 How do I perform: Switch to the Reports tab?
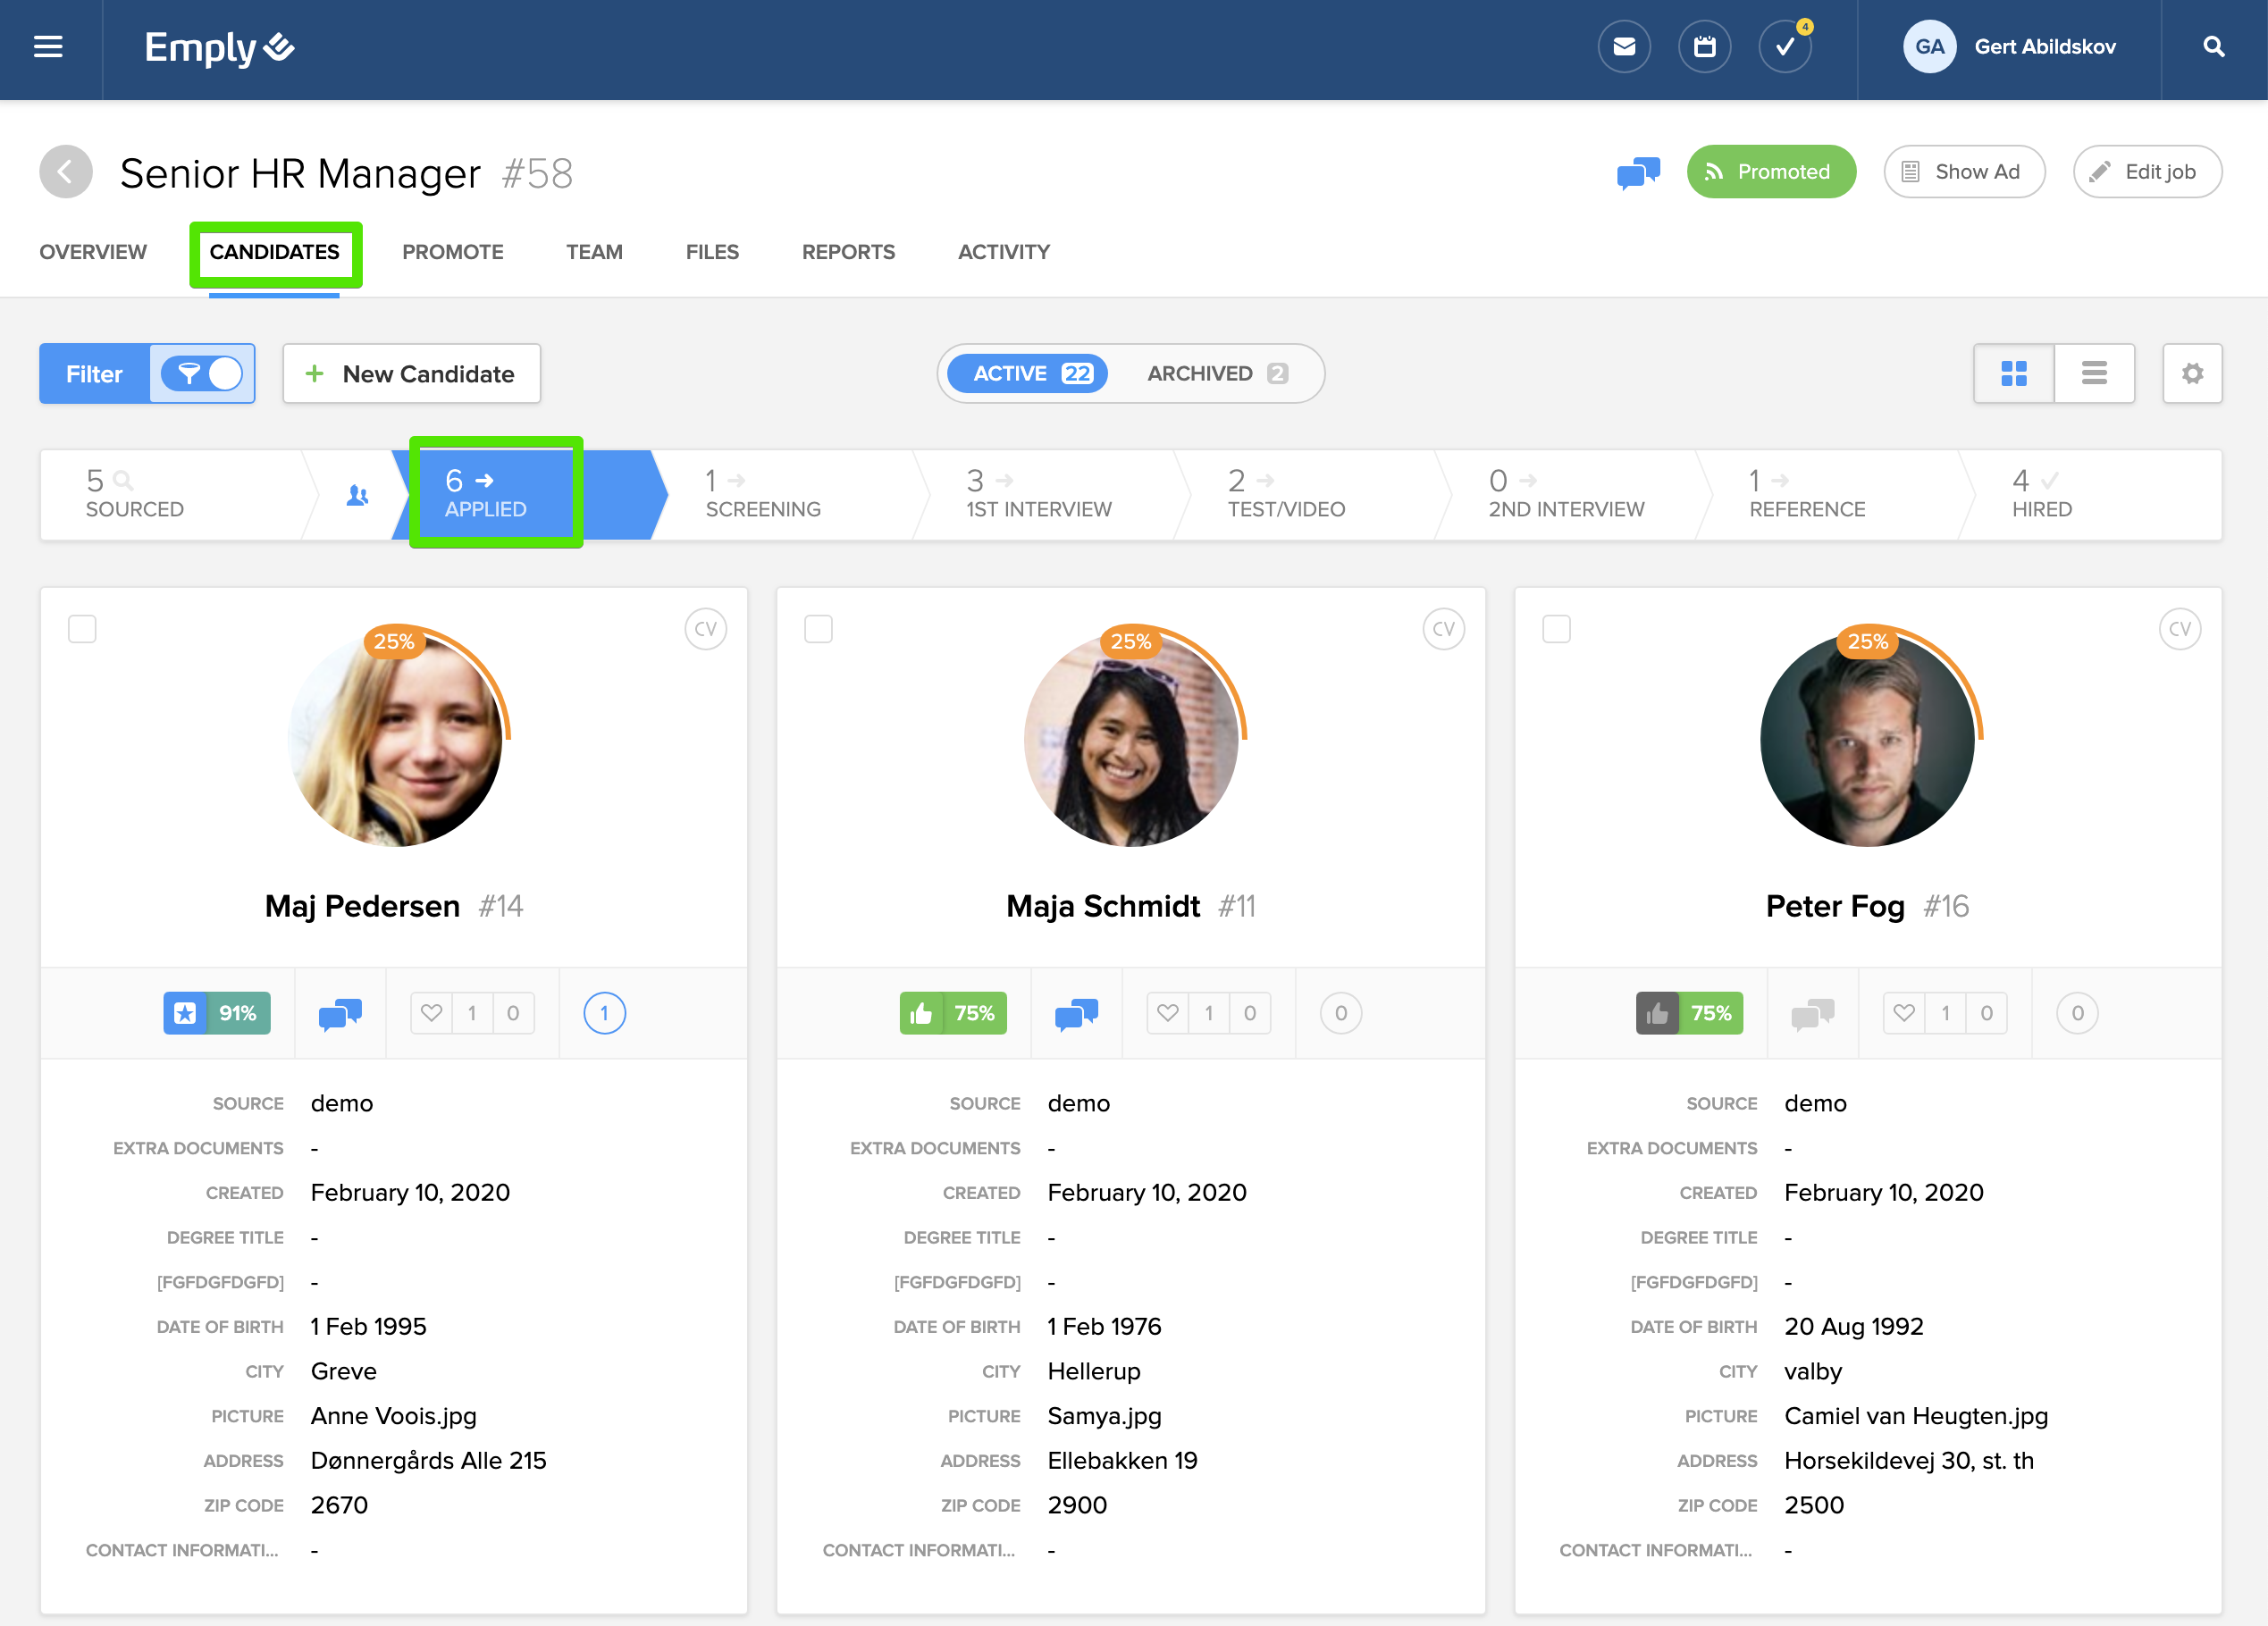(x=848, y=252)
